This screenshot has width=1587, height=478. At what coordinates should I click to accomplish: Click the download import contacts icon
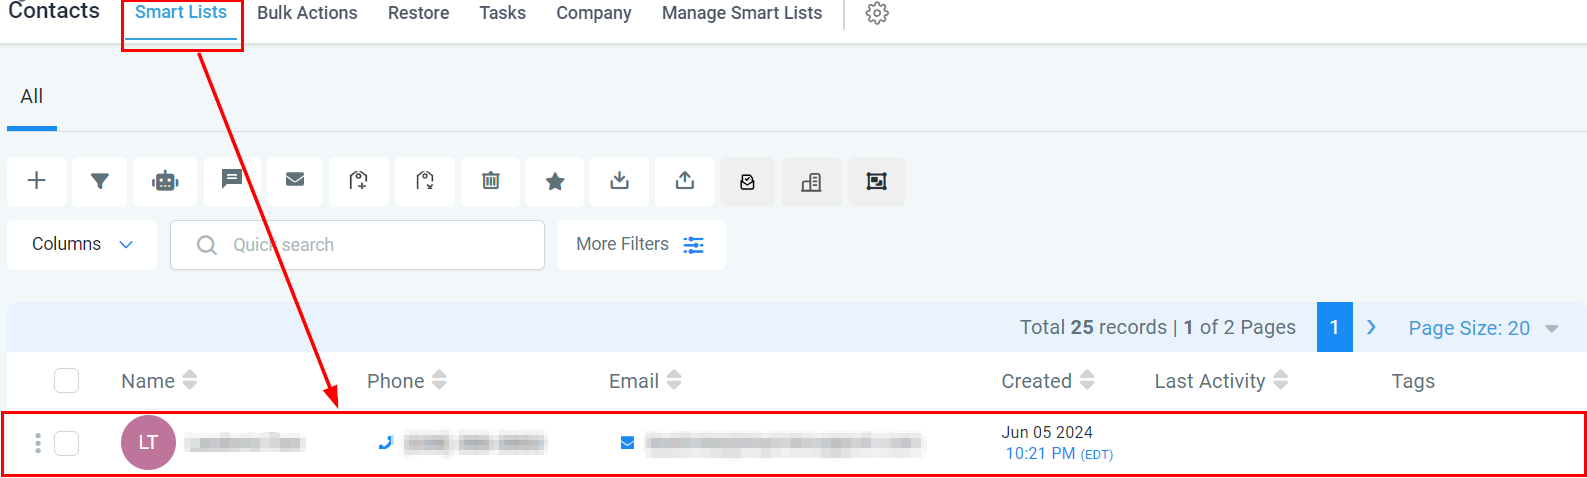[x=620, y=181]
